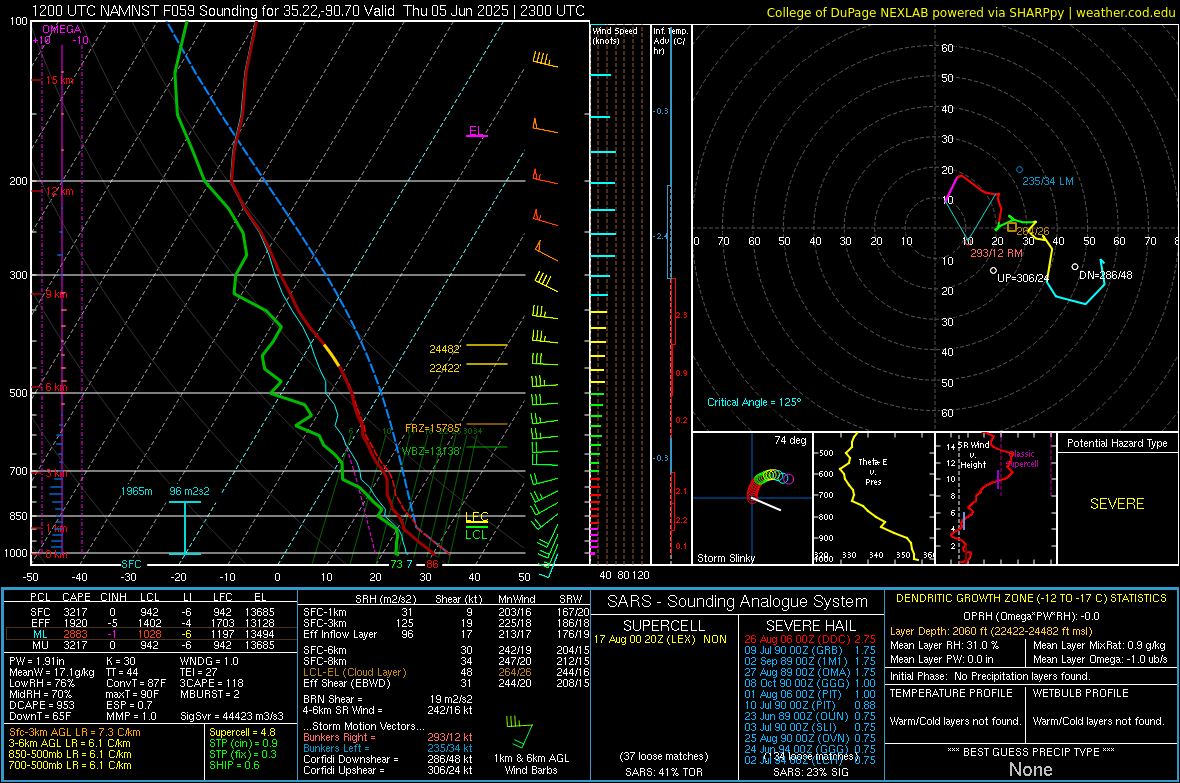Click the cyan Bunkers left-mover circle on hodograph
The image size is (1180, 783).
tap(1020, 170)
